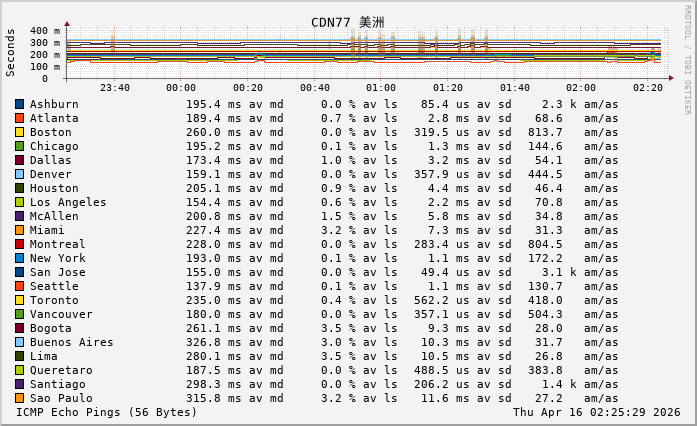
Task: Click the ICMP Echo Pings footer text
Action: (x=107, y=412)
